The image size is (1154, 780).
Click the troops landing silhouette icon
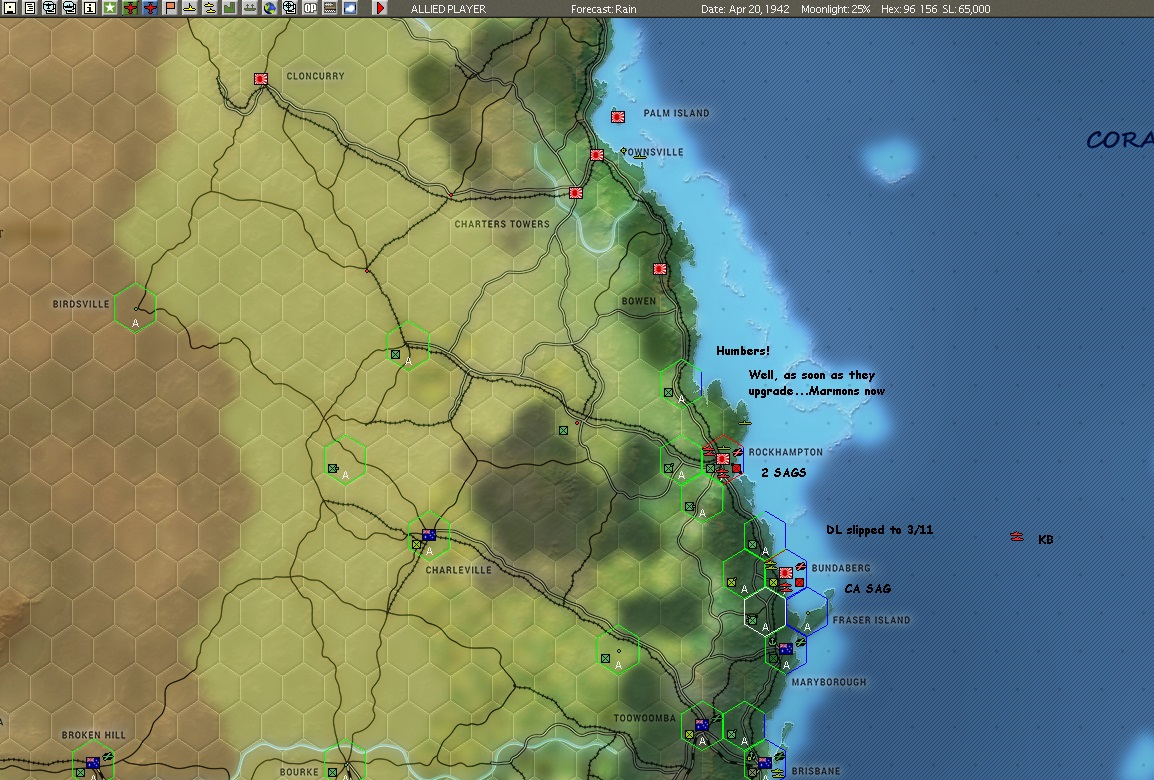point(249,8)
